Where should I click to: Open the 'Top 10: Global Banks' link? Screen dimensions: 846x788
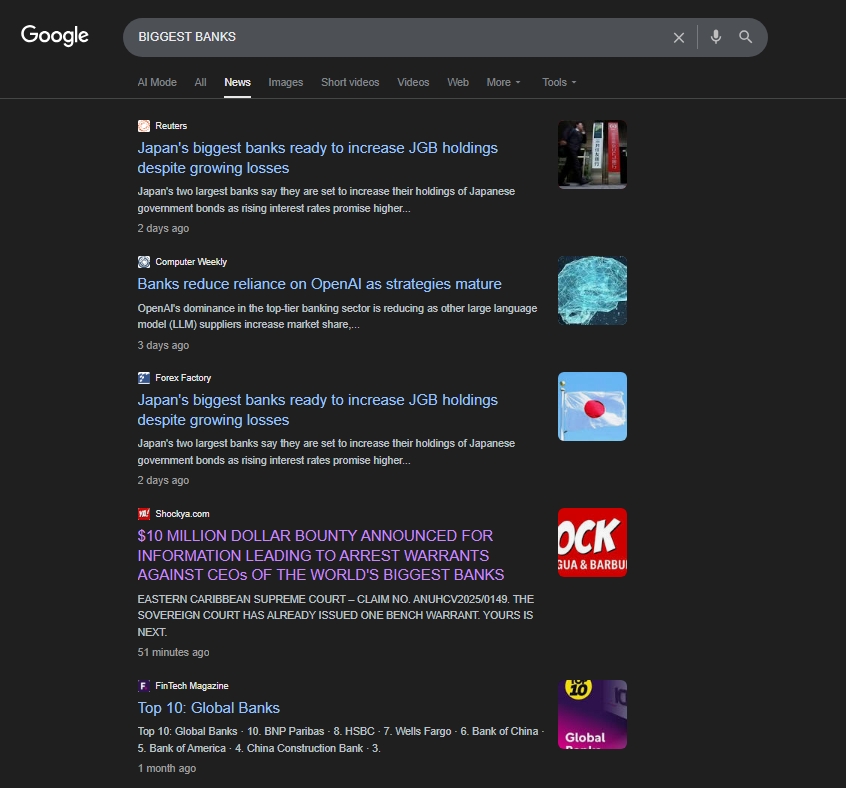(208, 708)
